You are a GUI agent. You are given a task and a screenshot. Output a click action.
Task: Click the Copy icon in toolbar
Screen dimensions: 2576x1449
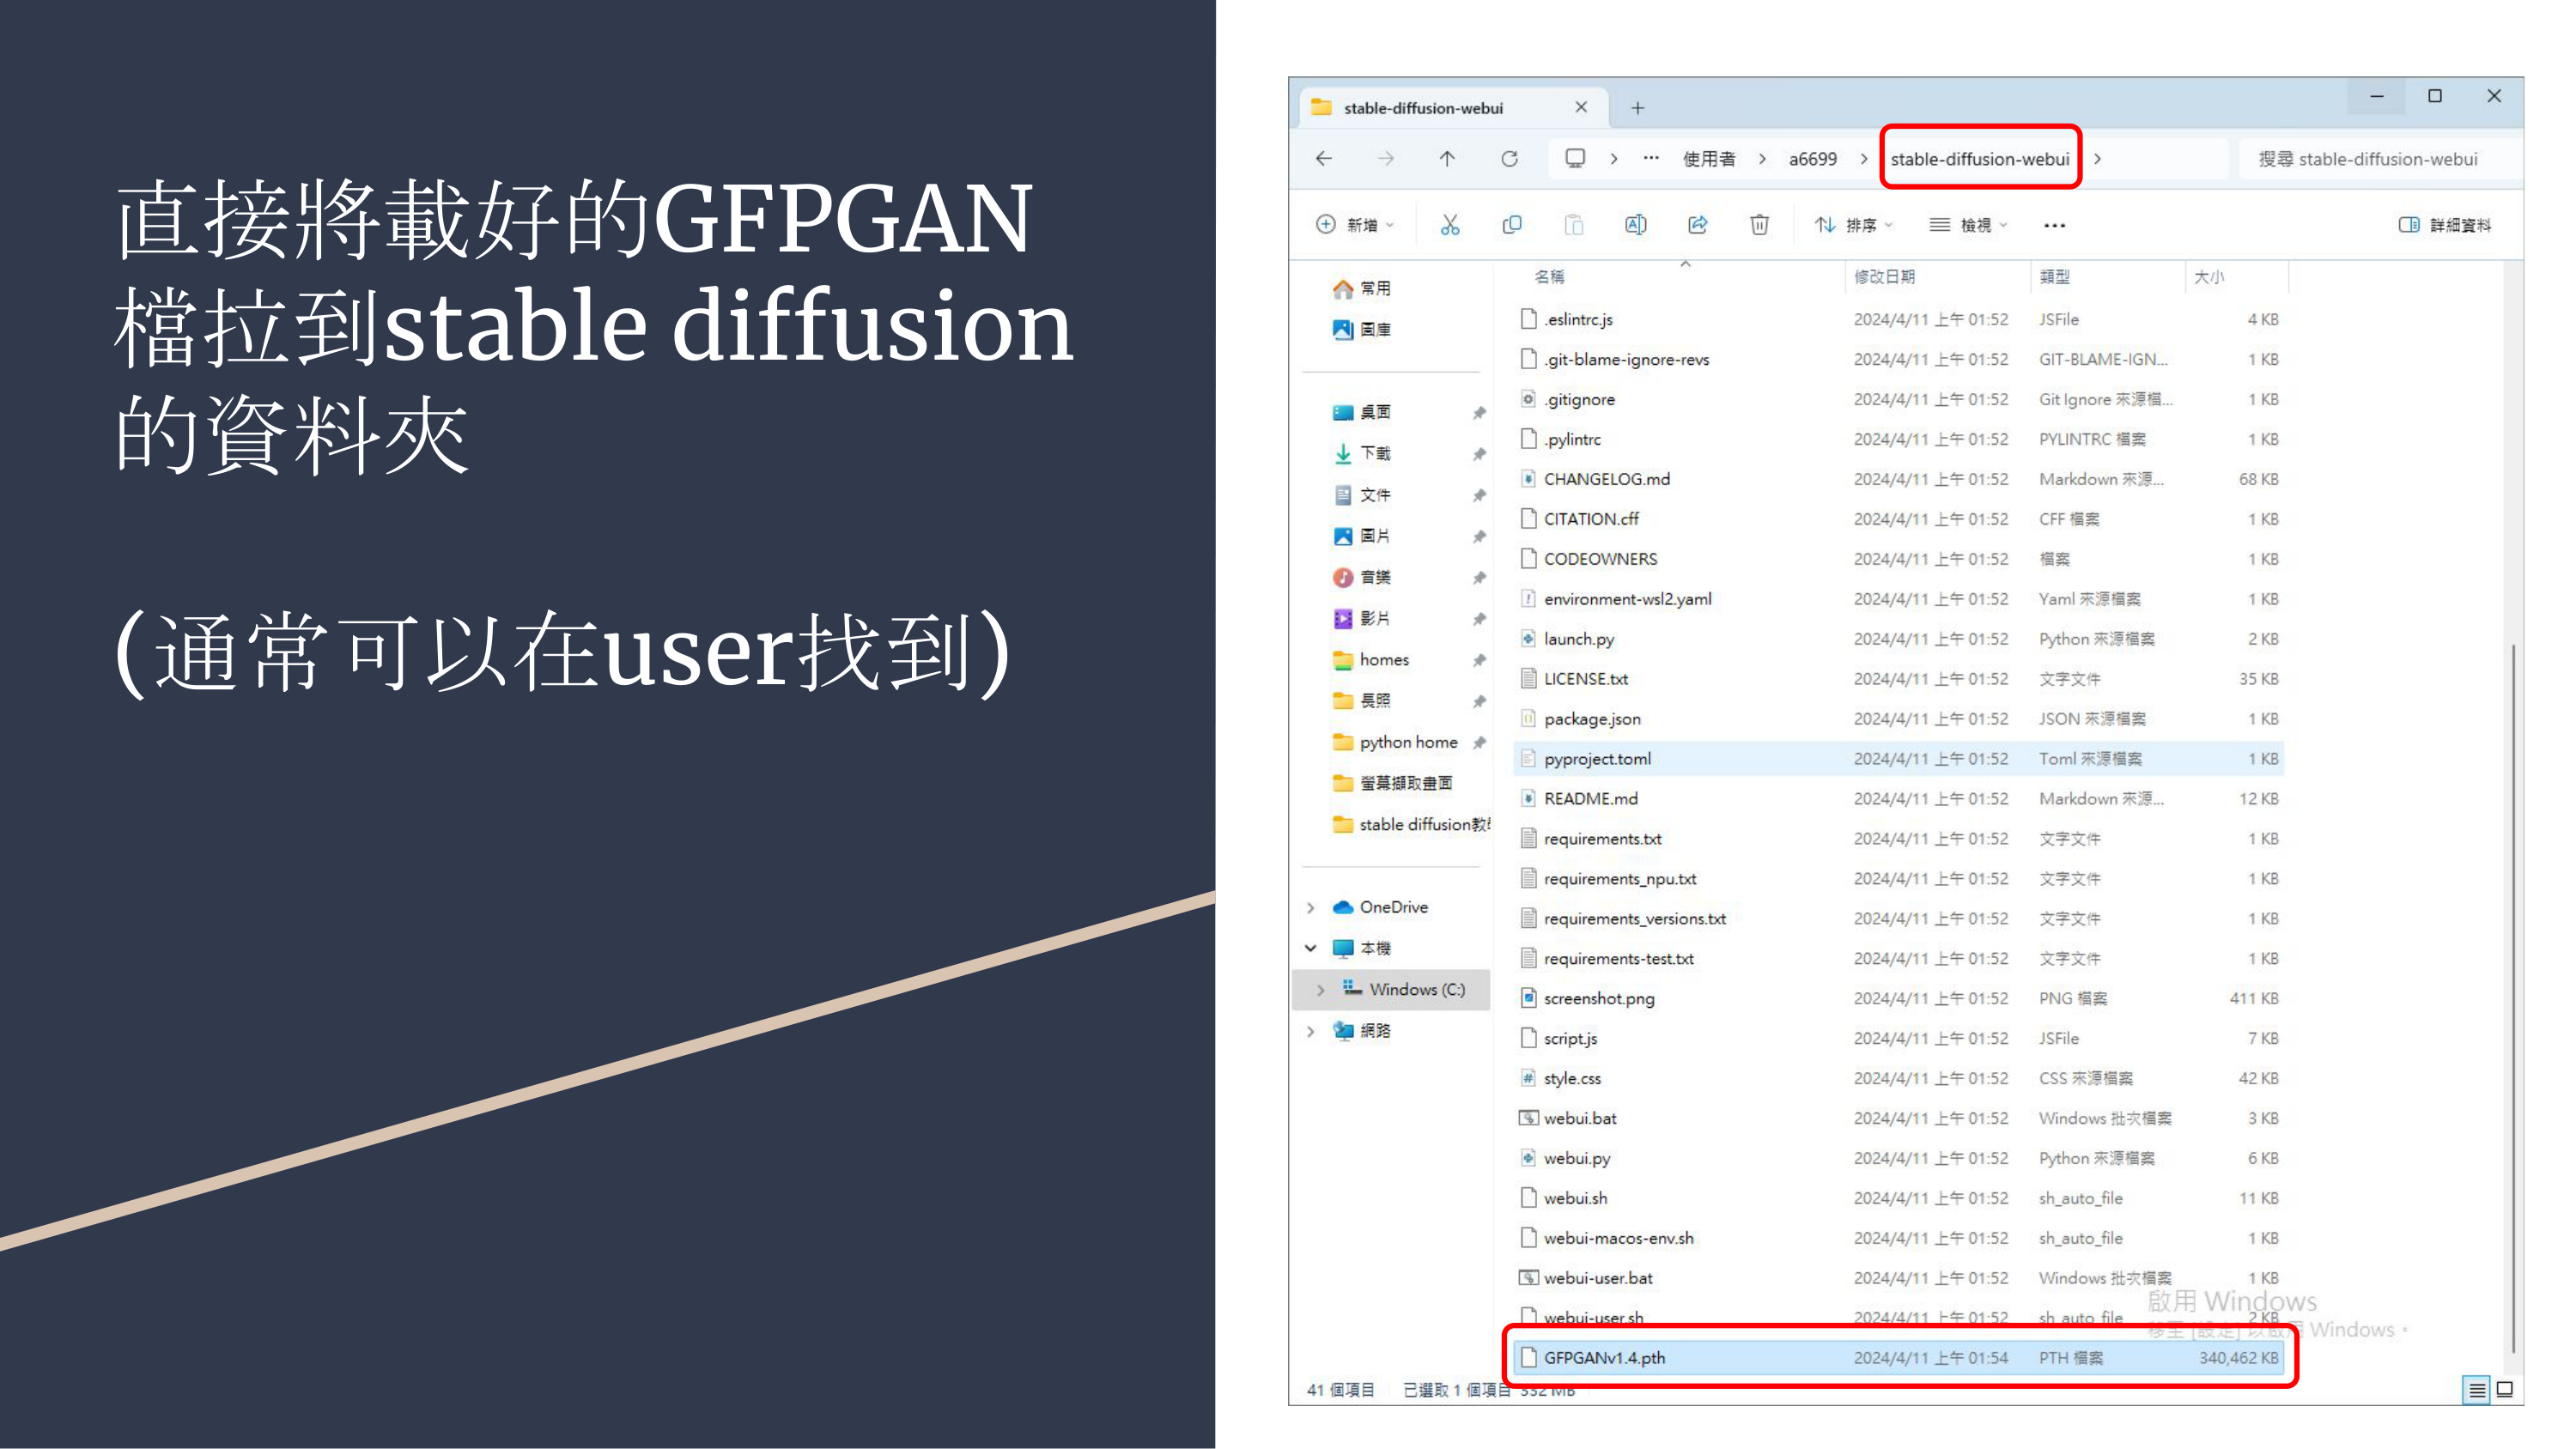coord(1512,225)
